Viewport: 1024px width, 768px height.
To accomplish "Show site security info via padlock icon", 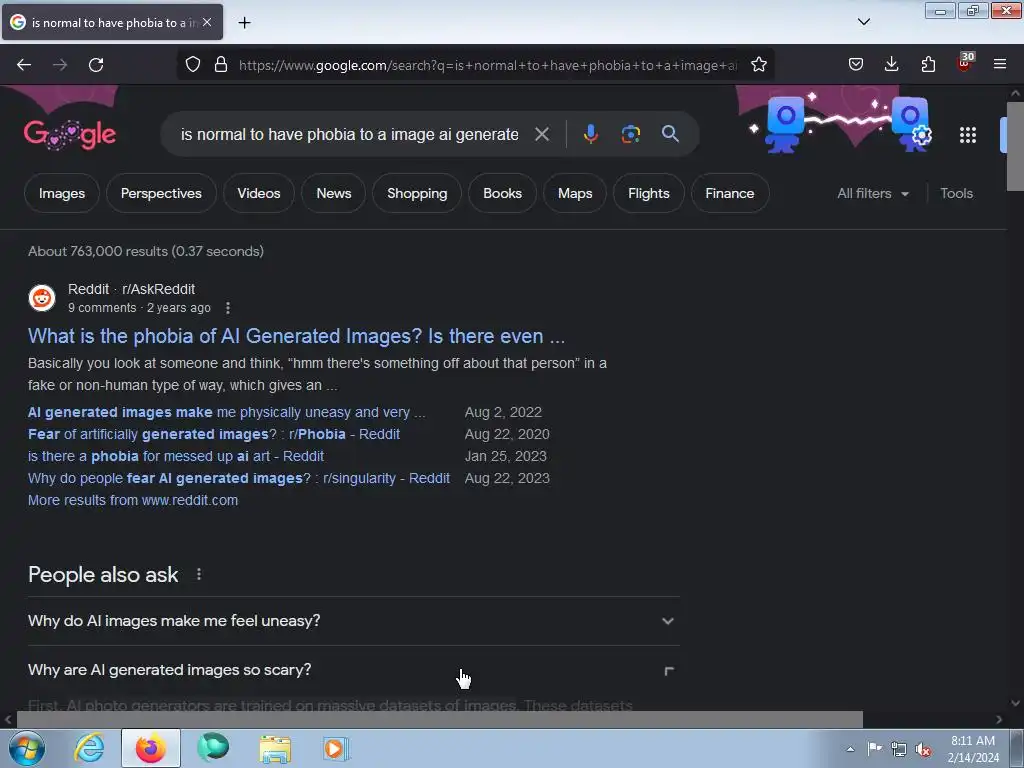I will (221, 65).
